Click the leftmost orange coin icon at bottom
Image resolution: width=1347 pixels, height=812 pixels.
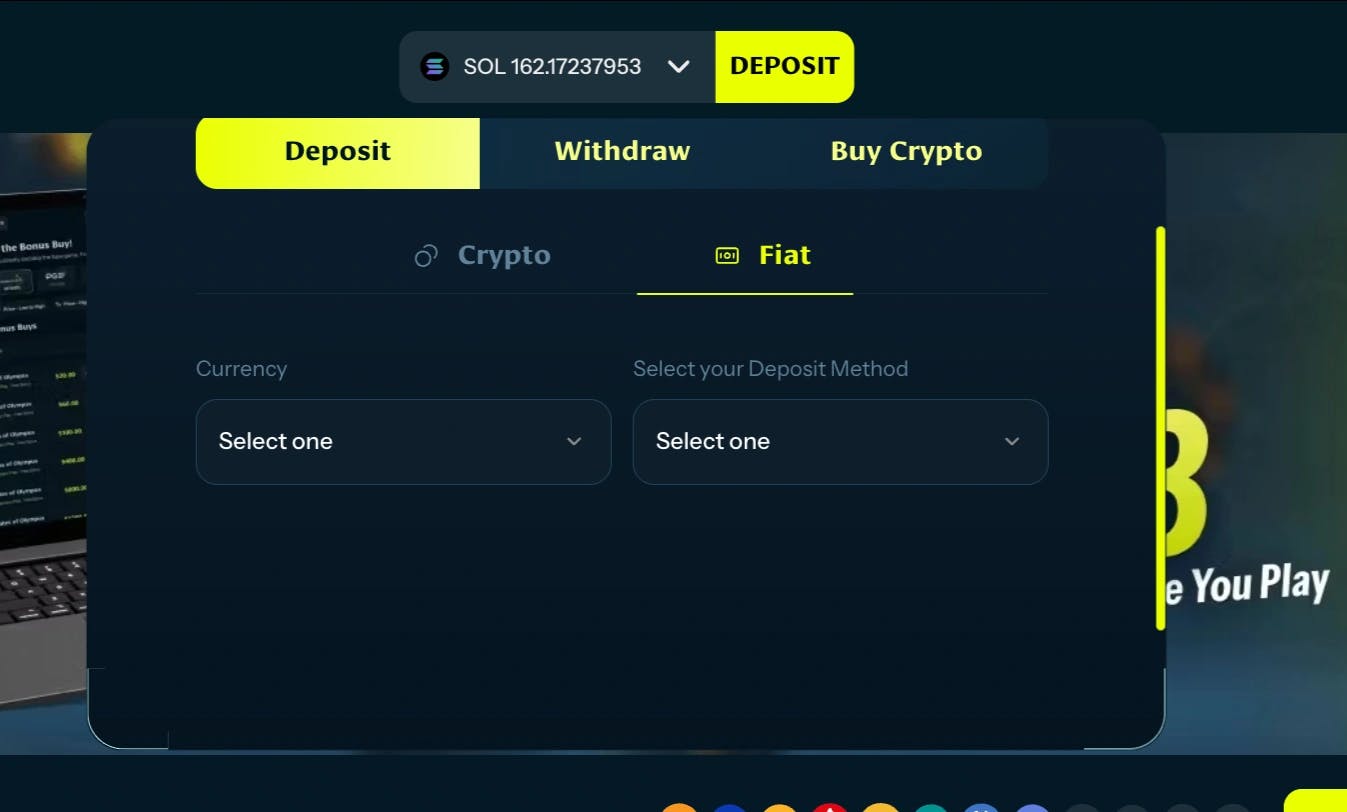(679, 807)
